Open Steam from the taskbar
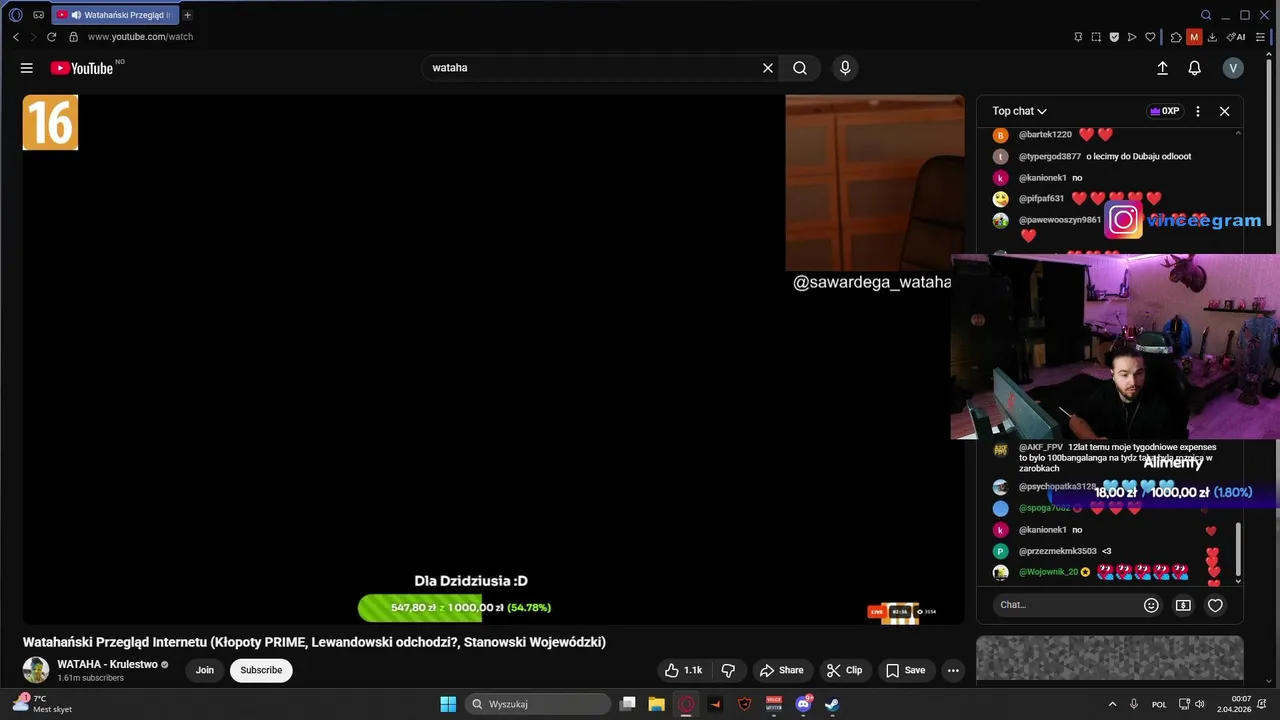The image size is (1280, 720). (832, 704)
